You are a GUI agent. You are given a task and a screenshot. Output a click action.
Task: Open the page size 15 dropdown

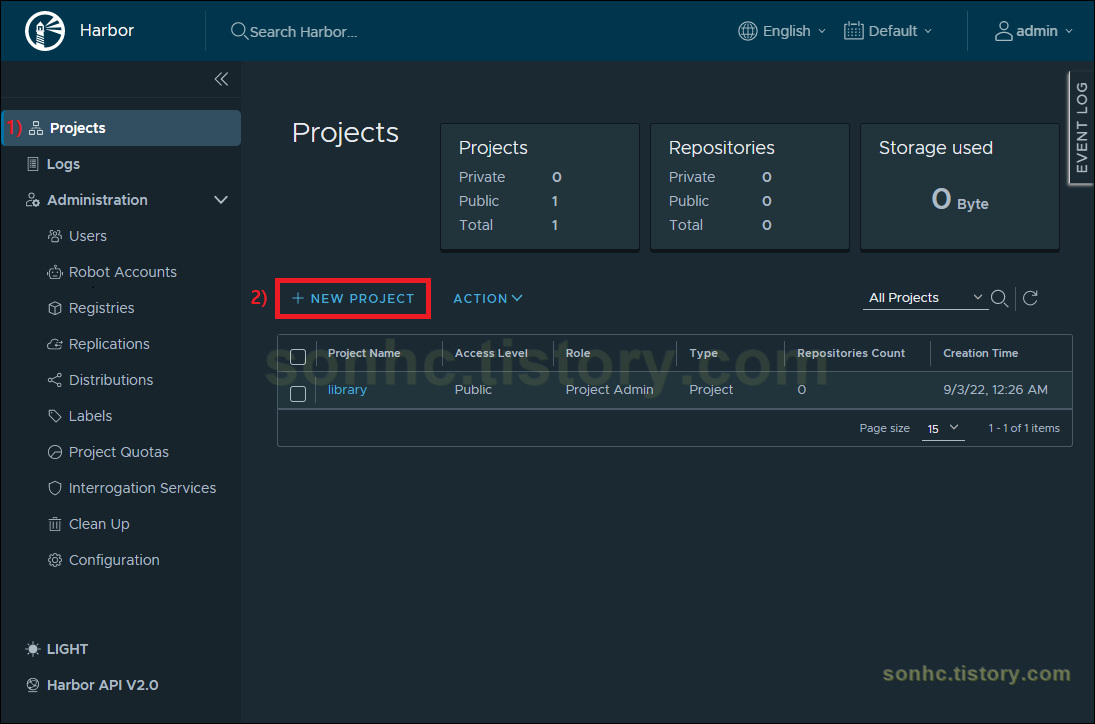click(x=943, y=429)
